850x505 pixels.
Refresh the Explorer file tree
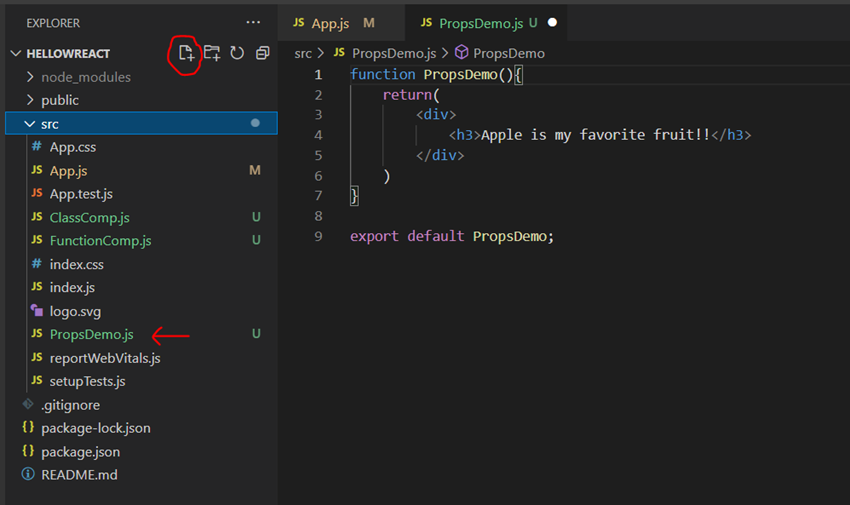point(237,53)
